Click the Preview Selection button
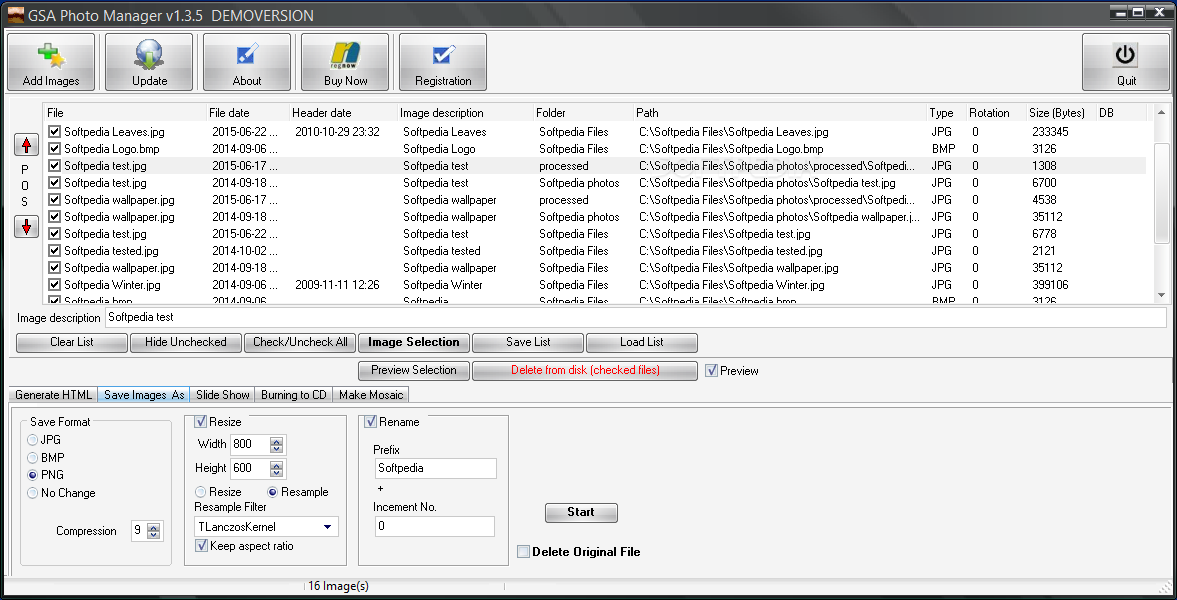 click(414, 370)
